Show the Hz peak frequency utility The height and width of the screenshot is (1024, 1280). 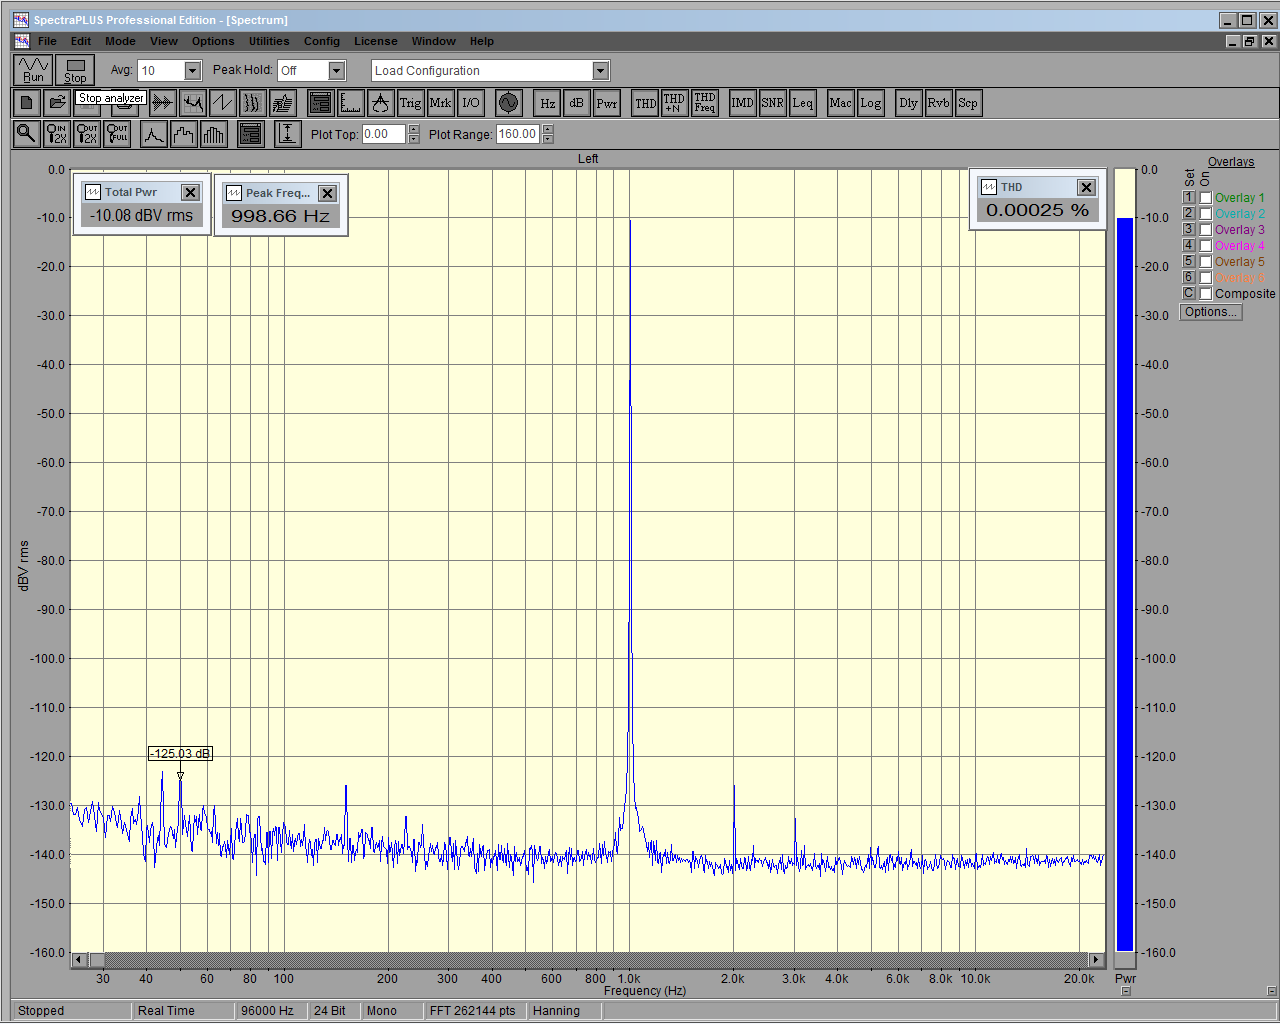[547, 103]
